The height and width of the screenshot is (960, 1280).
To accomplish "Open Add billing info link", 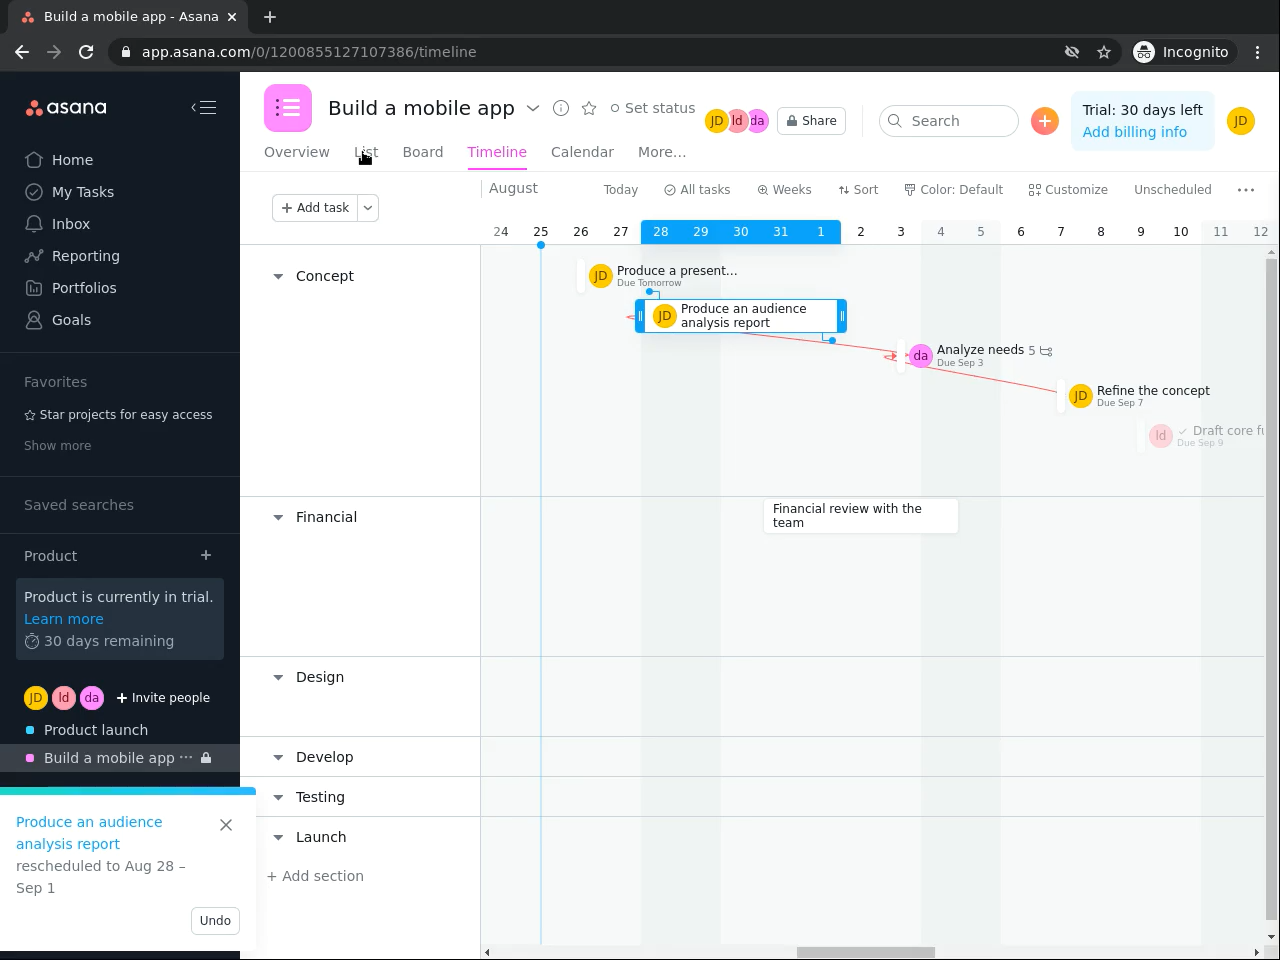I will (x=1134, y=132).
